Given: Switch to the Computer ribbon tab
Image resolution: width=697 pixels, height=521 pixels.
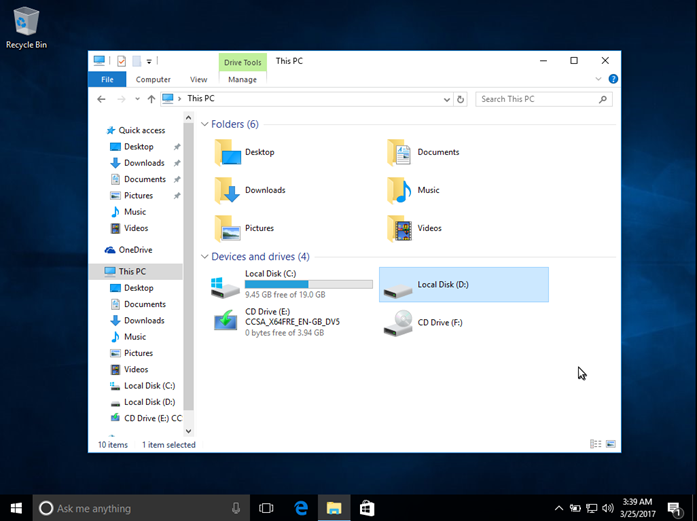Looking at the screenshot, I should 153,79.
